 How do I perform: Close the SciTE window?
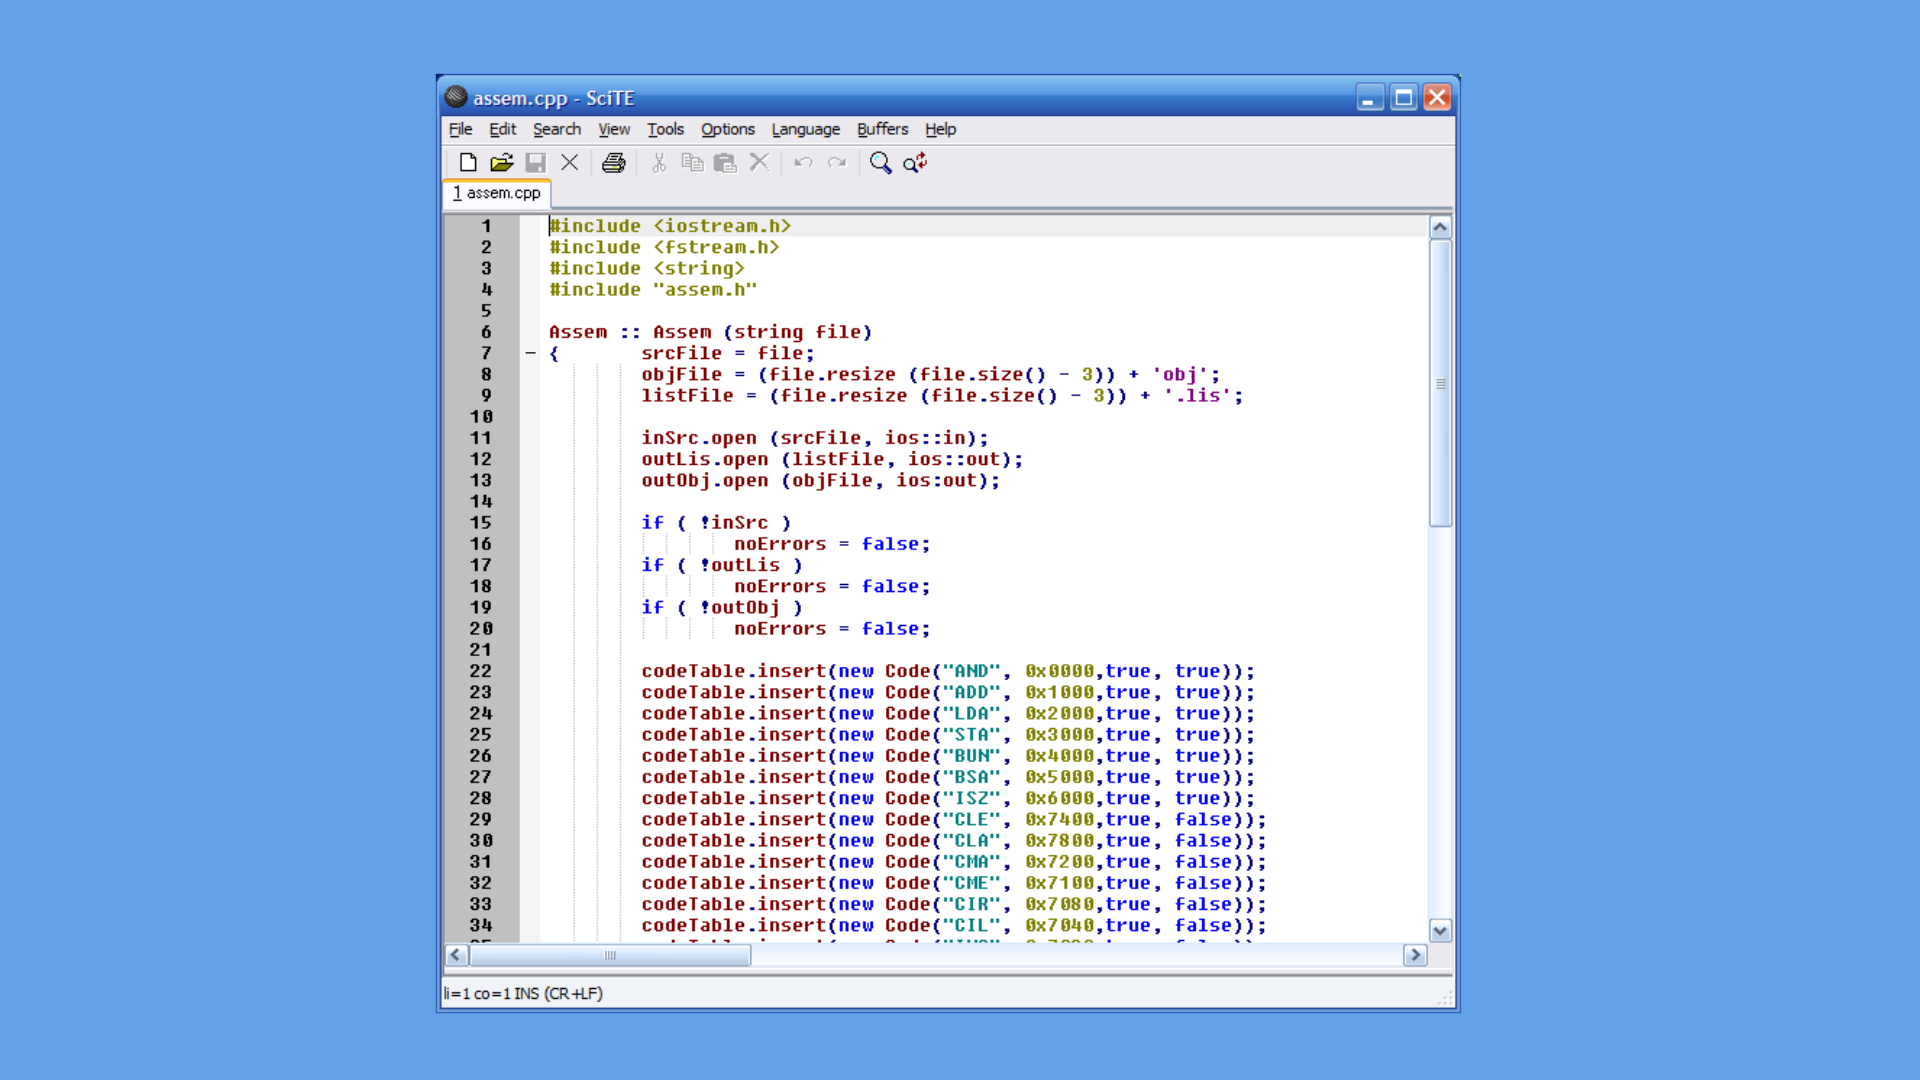1437,97
